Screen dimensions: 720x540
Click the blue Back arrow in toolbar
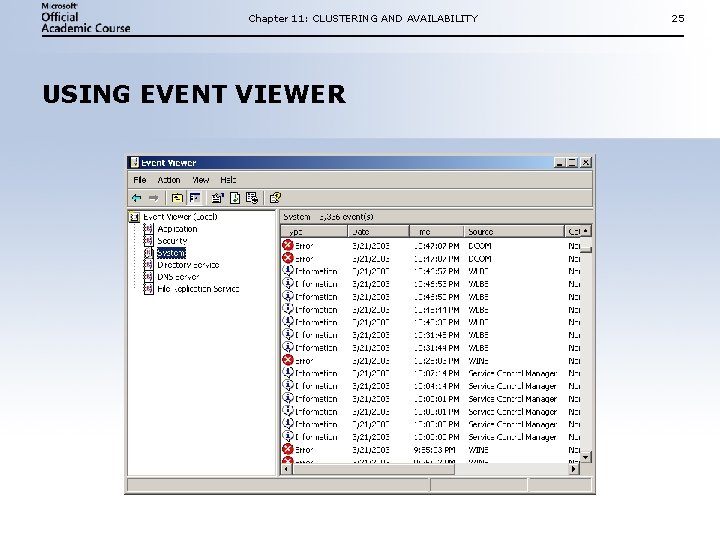point(136,198)
